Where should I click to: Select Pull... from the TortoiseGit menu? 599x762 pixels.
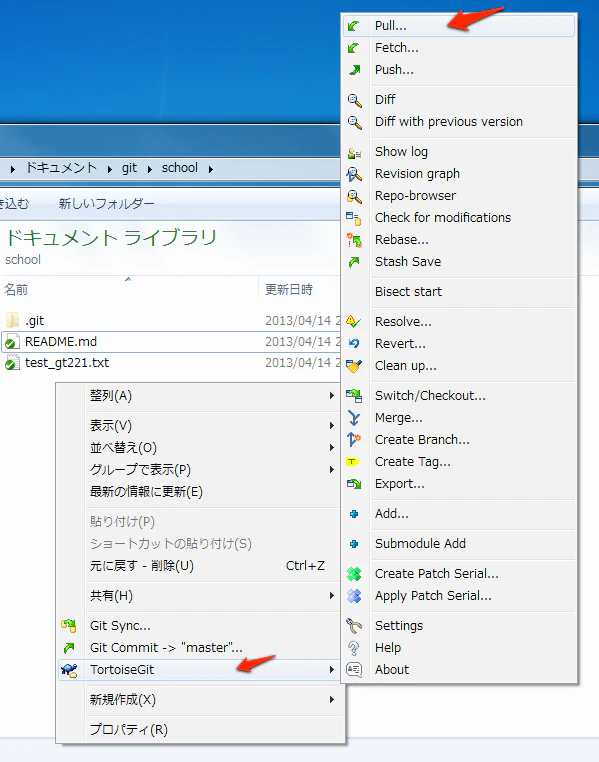(459, 26)
